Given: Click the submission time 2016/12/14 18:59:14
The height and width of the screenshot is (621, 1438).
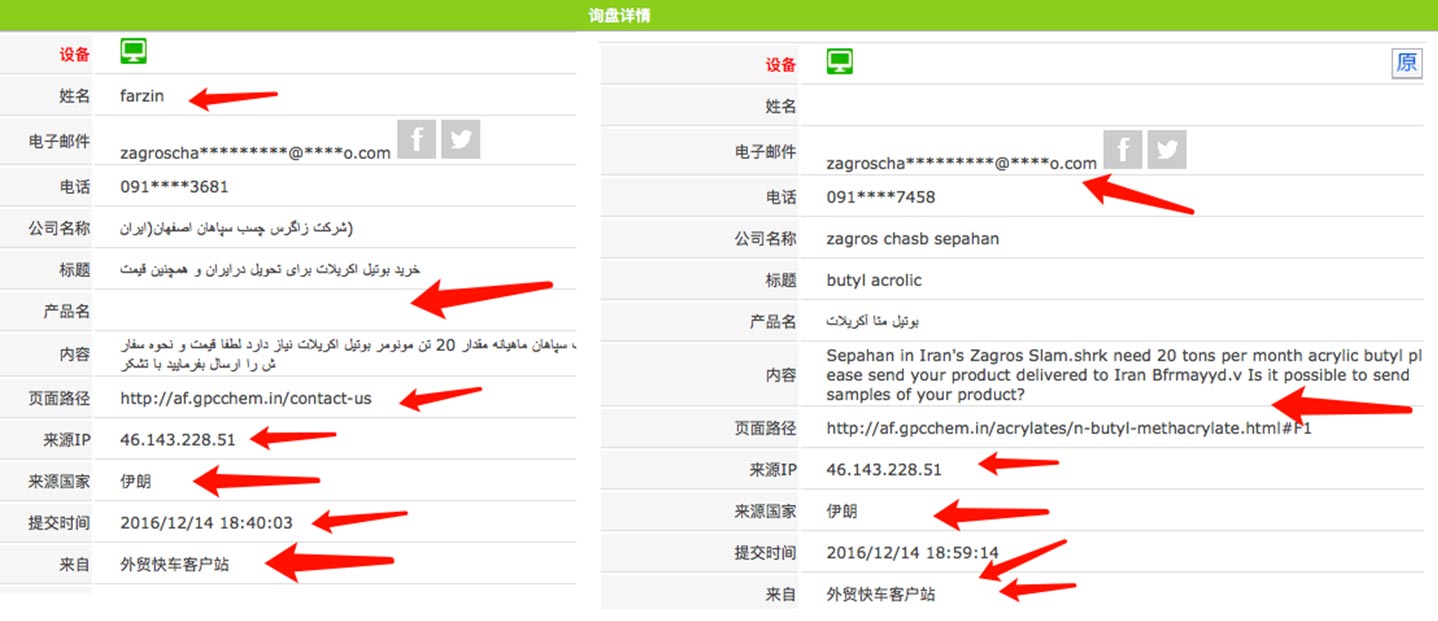Looking at the screenshot, I should (x=912, y=552).
